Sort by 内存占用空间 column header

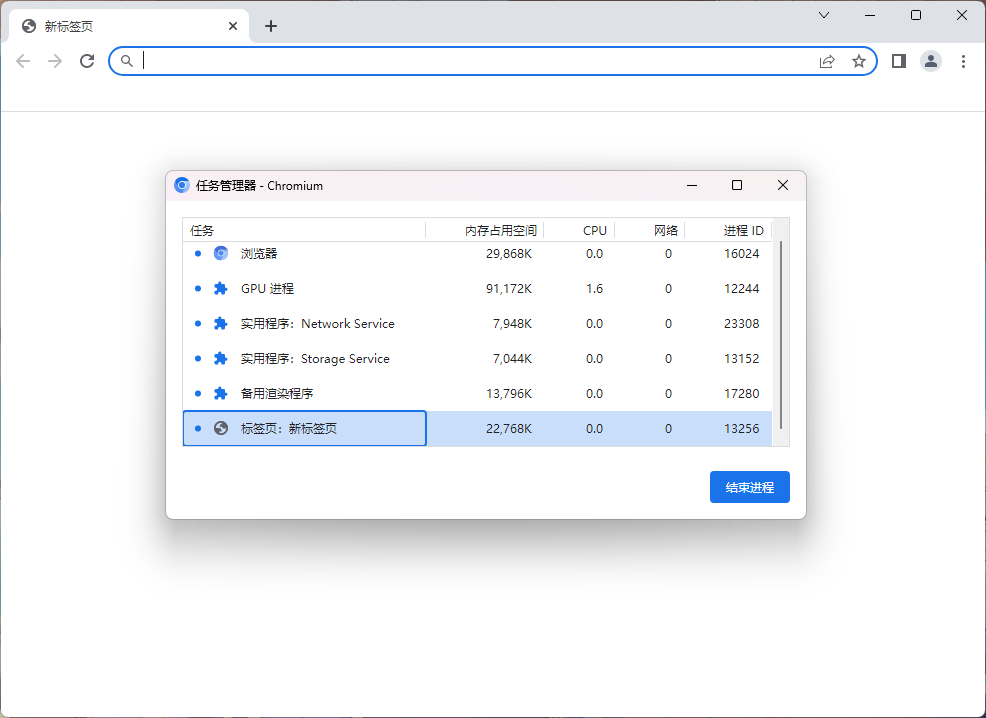click(500, 230)
